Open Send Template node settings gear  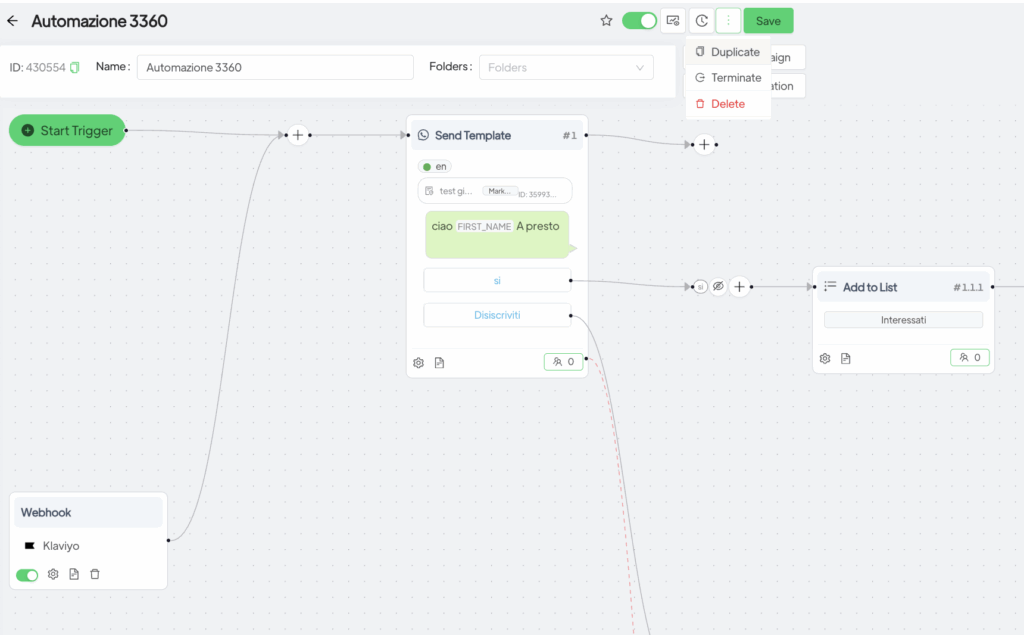click(x=419, y=362)
